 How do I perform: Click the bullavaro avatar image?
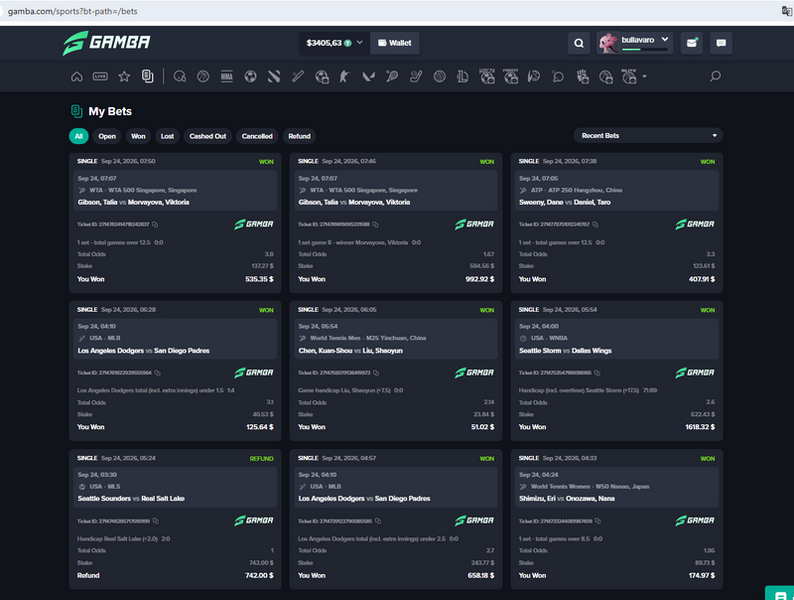click(x=608, y=43)
